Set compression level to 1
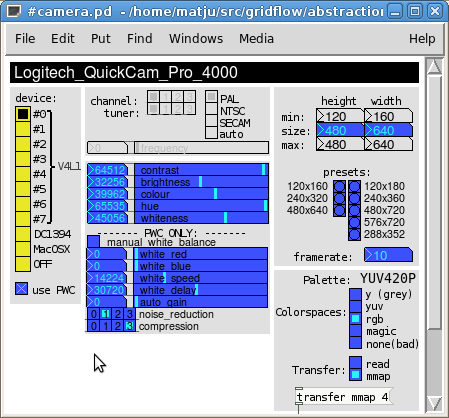 [106, 326]
